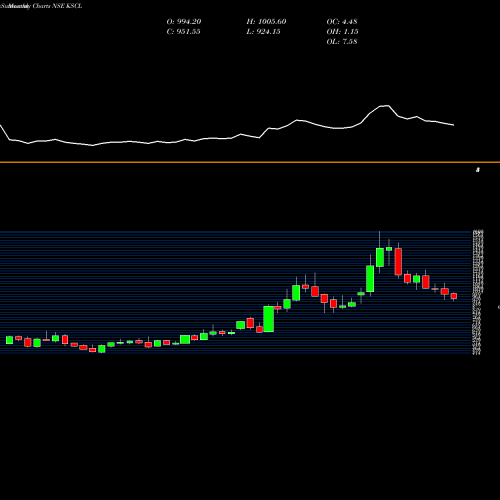Viewport: 500px width, 500px height.
Task: Click the OL: 7.58 reading
Action: coord(342,42)
